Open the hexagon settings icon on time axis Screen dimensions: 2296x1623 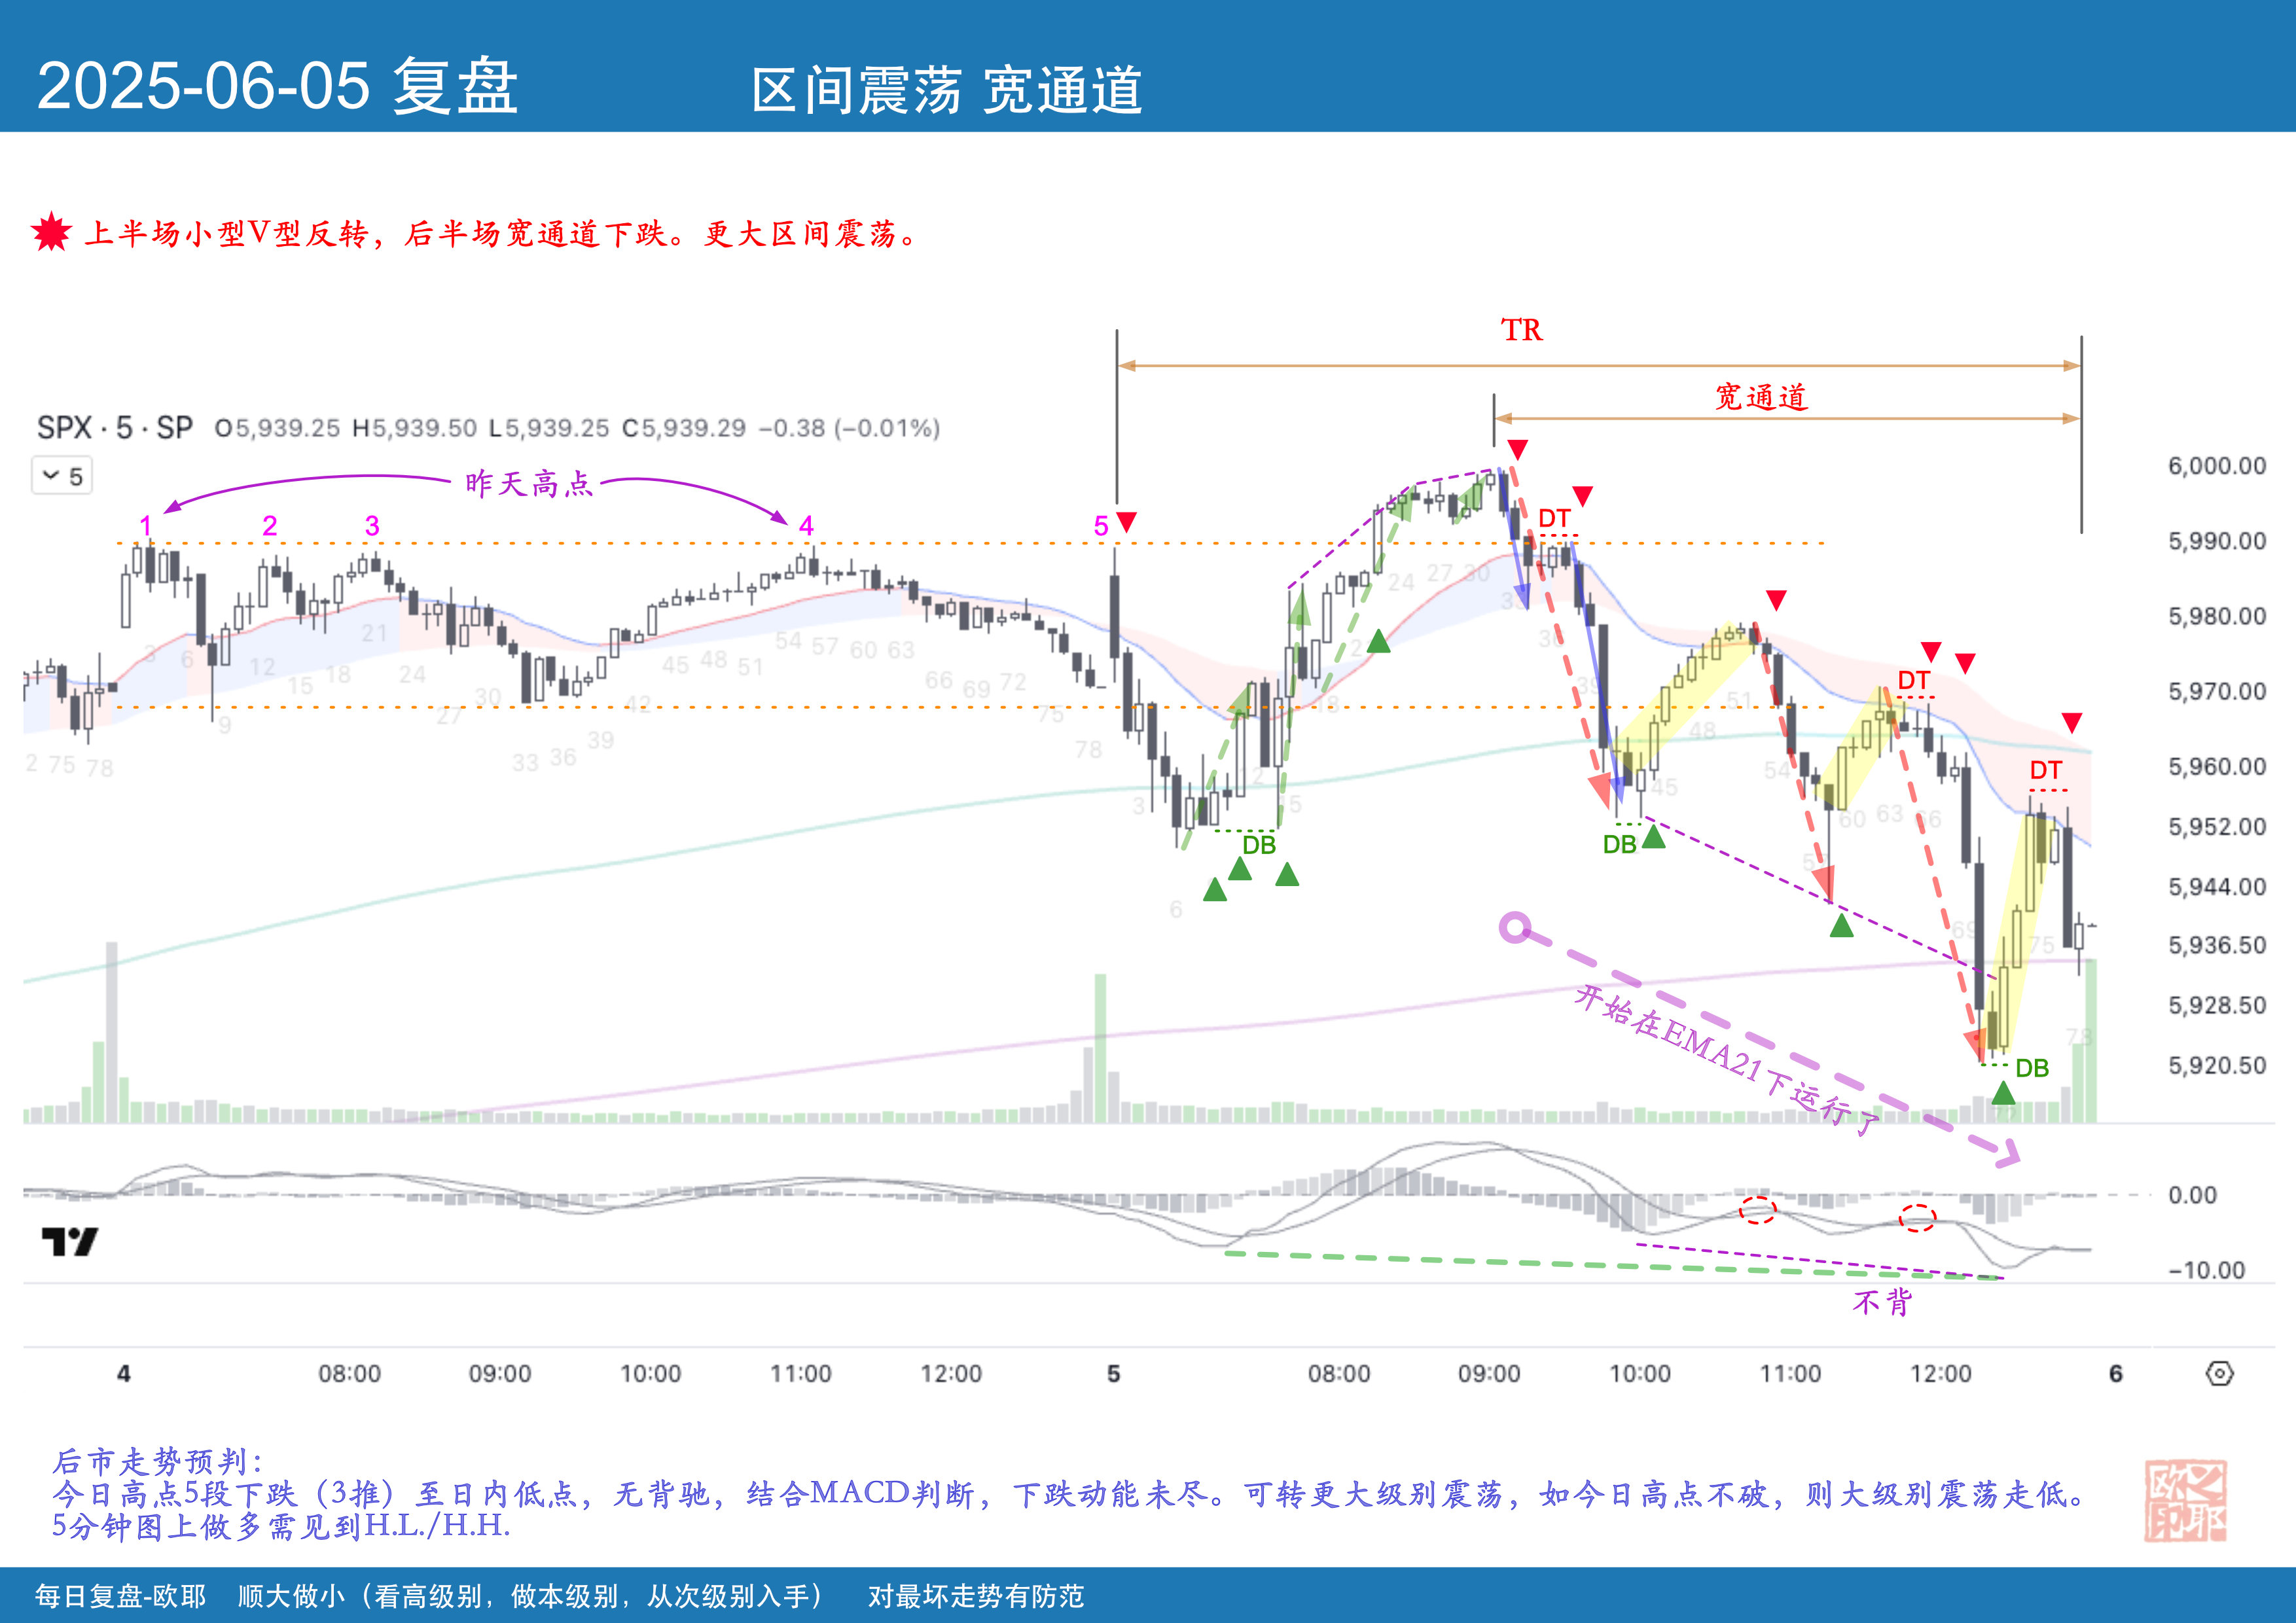pyautogui.click(x=2219, y=1374)
